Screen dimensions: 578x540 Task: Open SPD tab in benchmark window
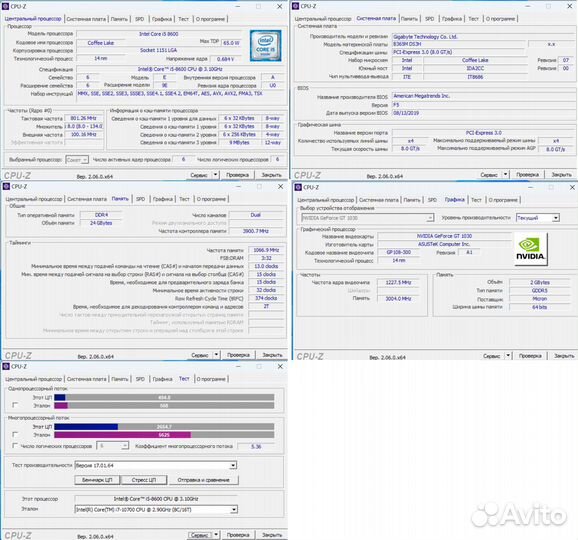tap(140, 379)
